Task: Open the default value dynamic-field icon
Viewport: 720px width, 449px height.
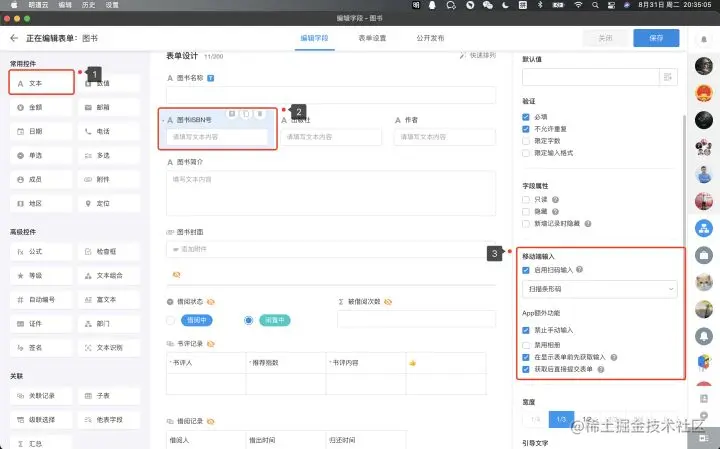Action: [668, 77]
